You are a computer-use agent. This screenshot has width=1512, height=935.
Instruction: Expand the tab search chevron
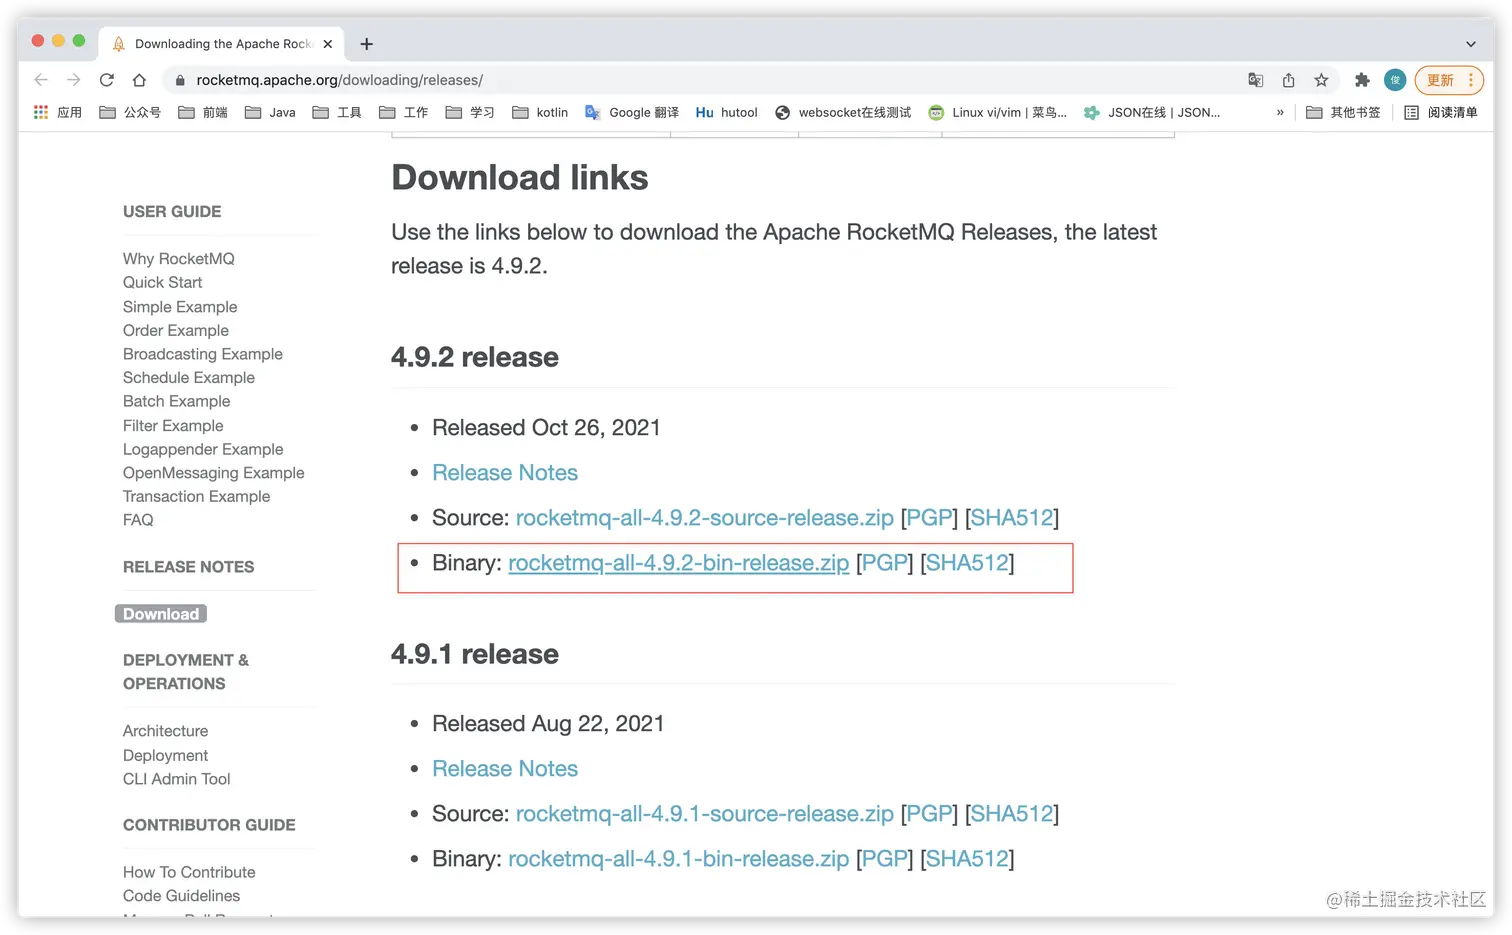(1470, 44)
